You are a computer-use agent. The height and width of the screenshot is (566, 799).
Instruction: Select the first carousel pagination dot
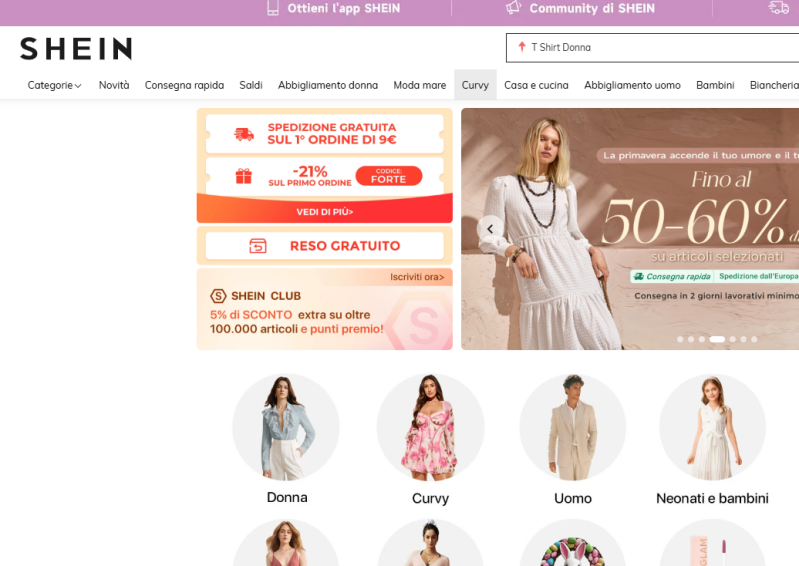(680, 339)
